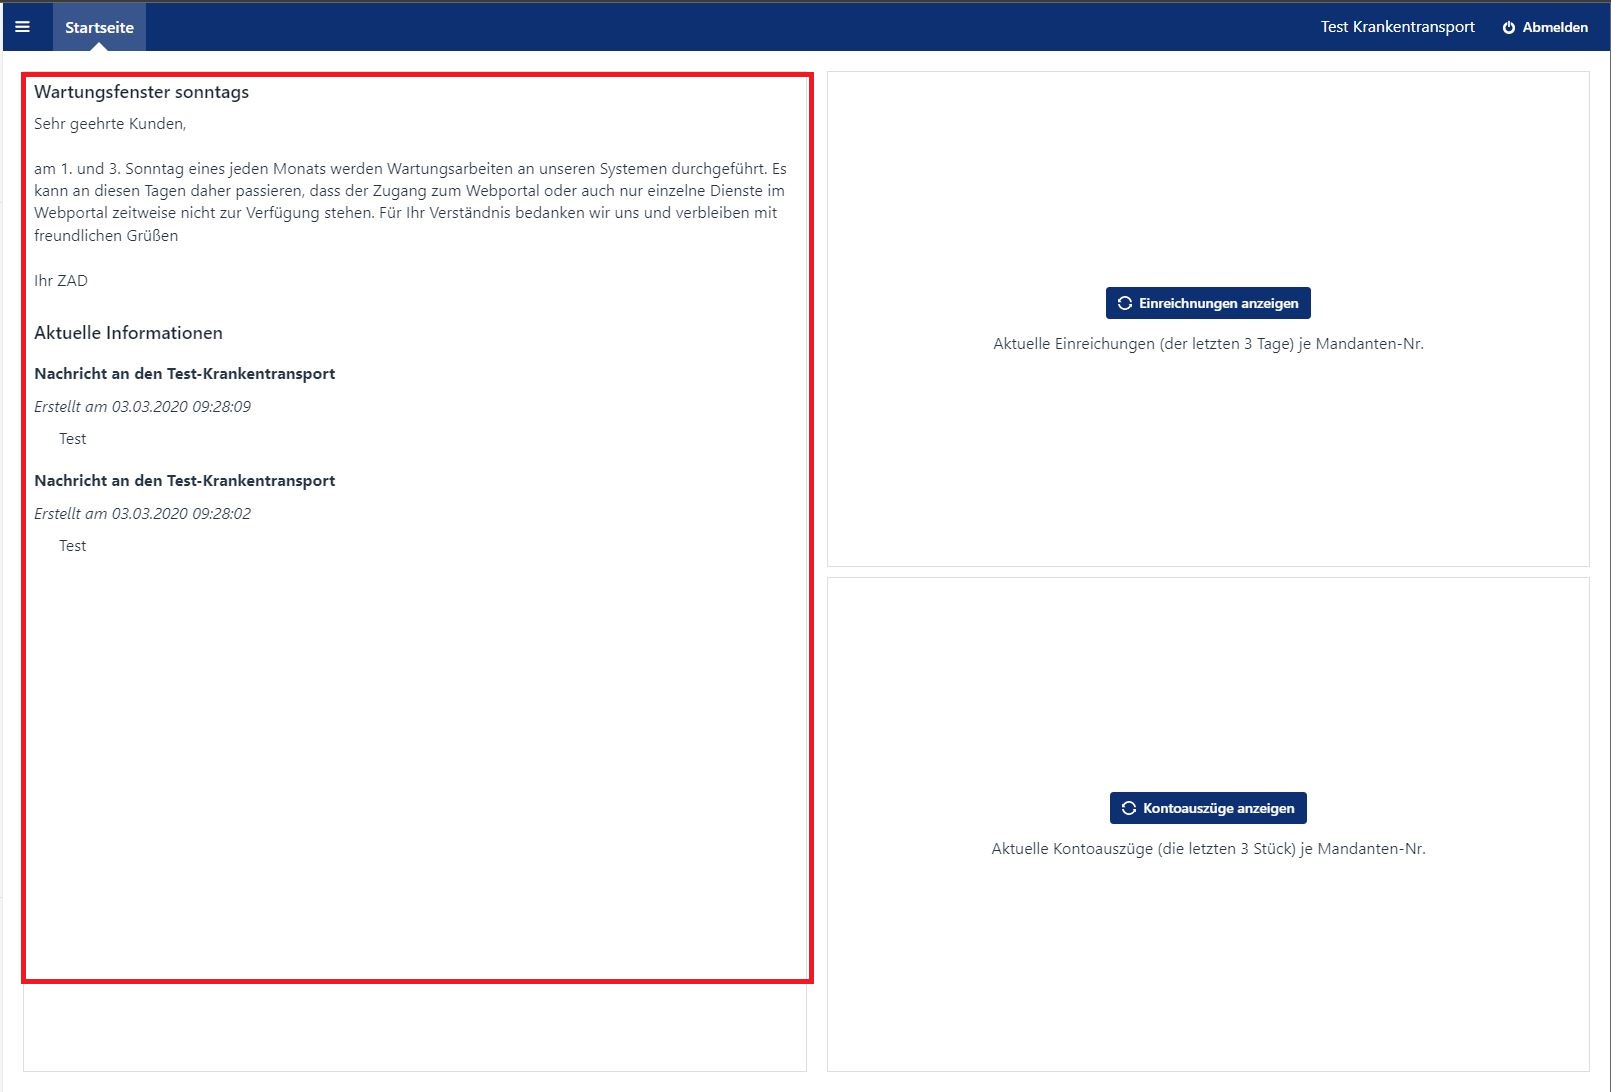This screenshot has height=1092, width=1611.
Task: Click the power icon beside Abmelden
Action: point(1508,28)
